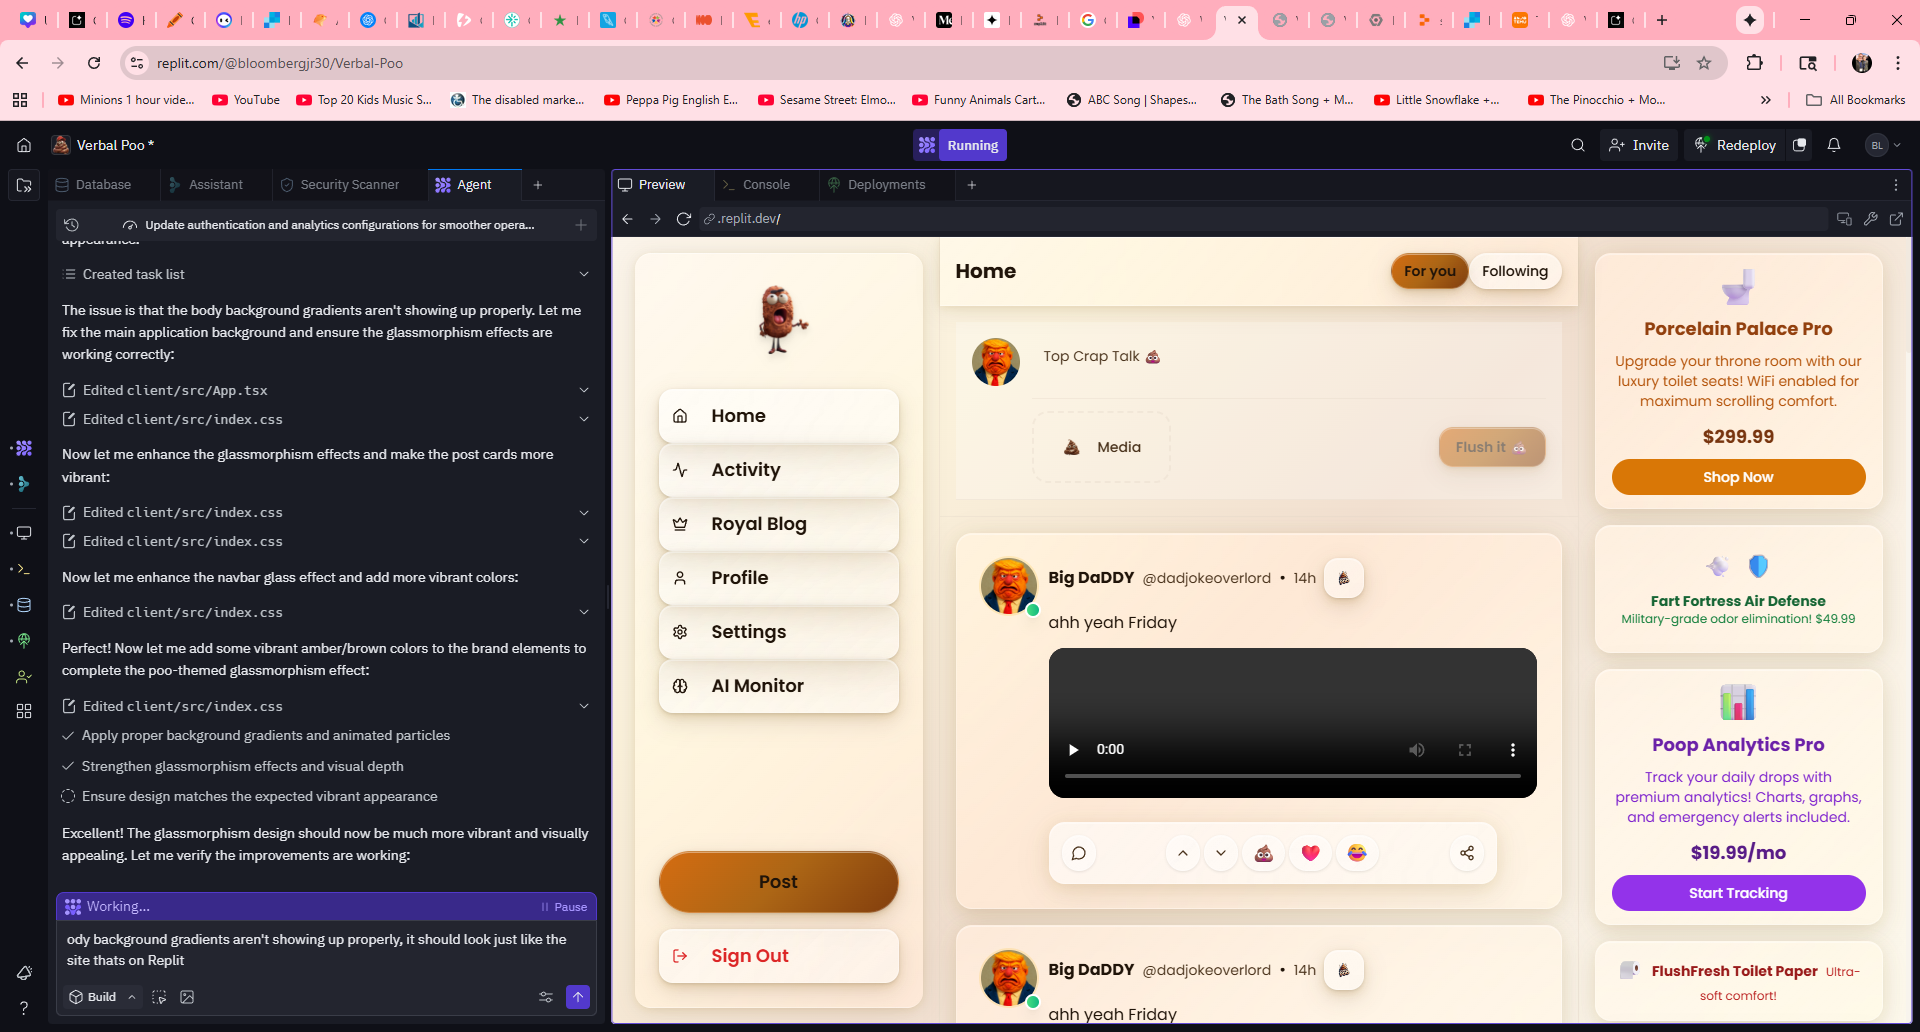Screen dimensions: 1920x1032
Task: Click the share icon on the first post
Action: [x=1466, y=853]
